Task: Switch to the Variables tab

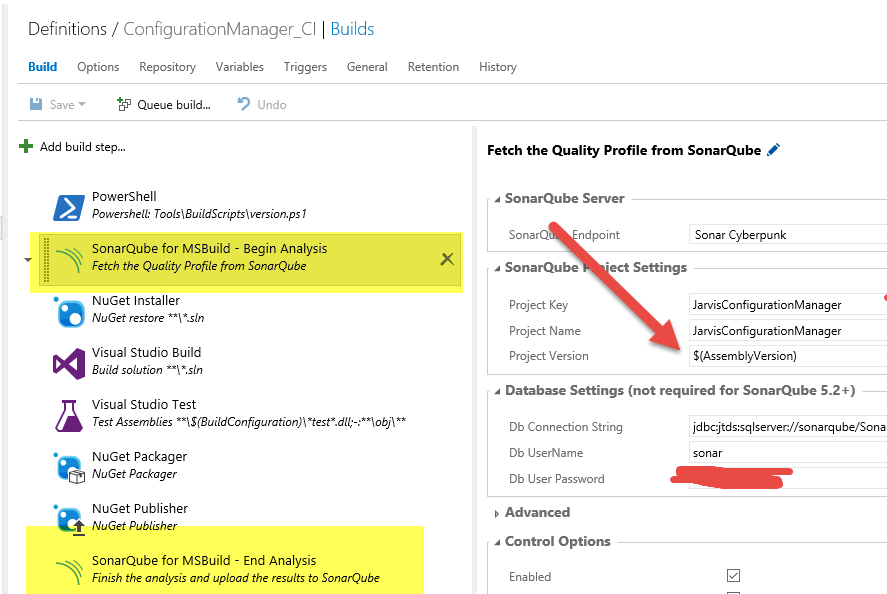Action: click(x=239, y=67)
